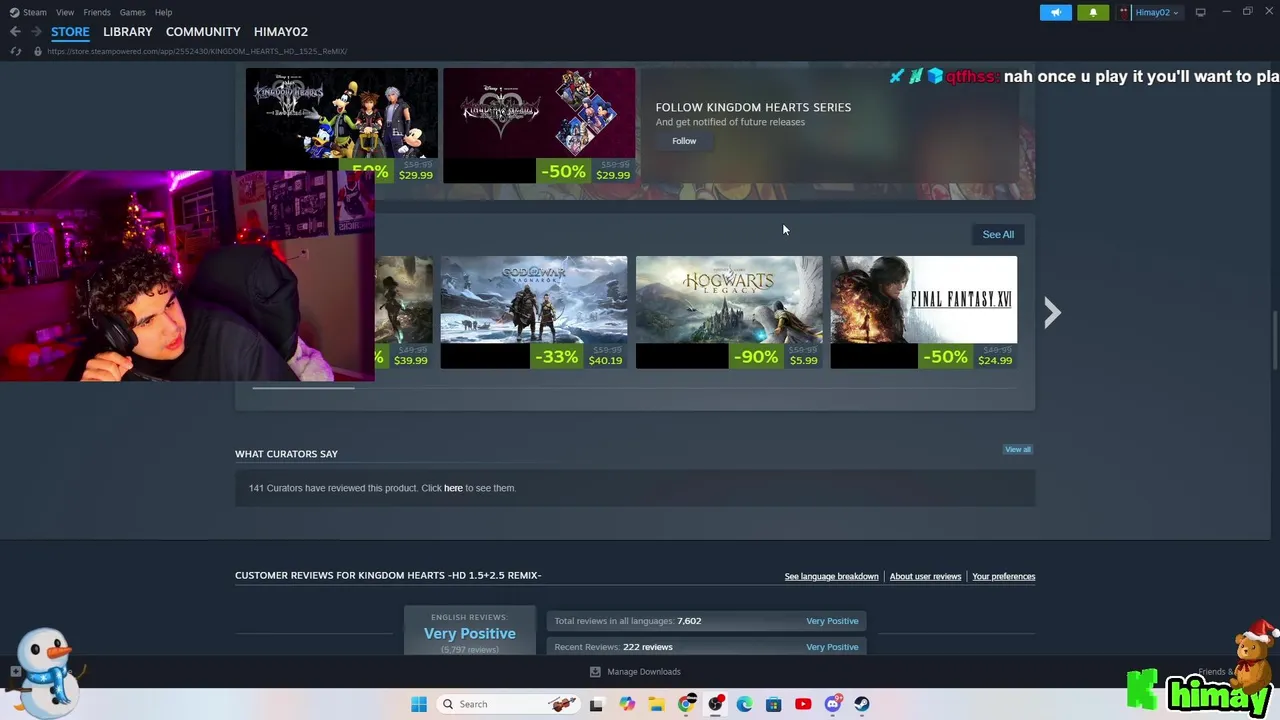Open Google Chrome from the taskbar
This screenshot has width=1280, height=720.
[x=686, y=704]
